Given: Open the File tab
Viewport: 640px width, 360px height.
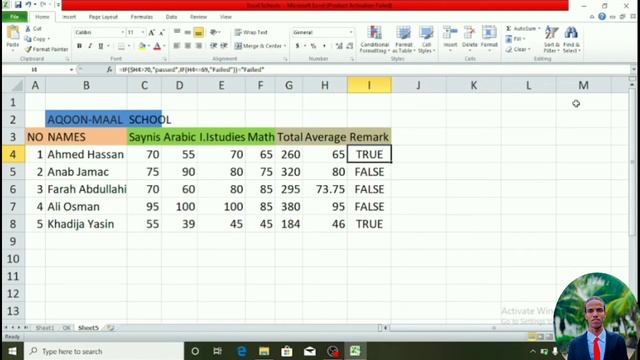Looking at the screenshot, I should tap(14, 17).
